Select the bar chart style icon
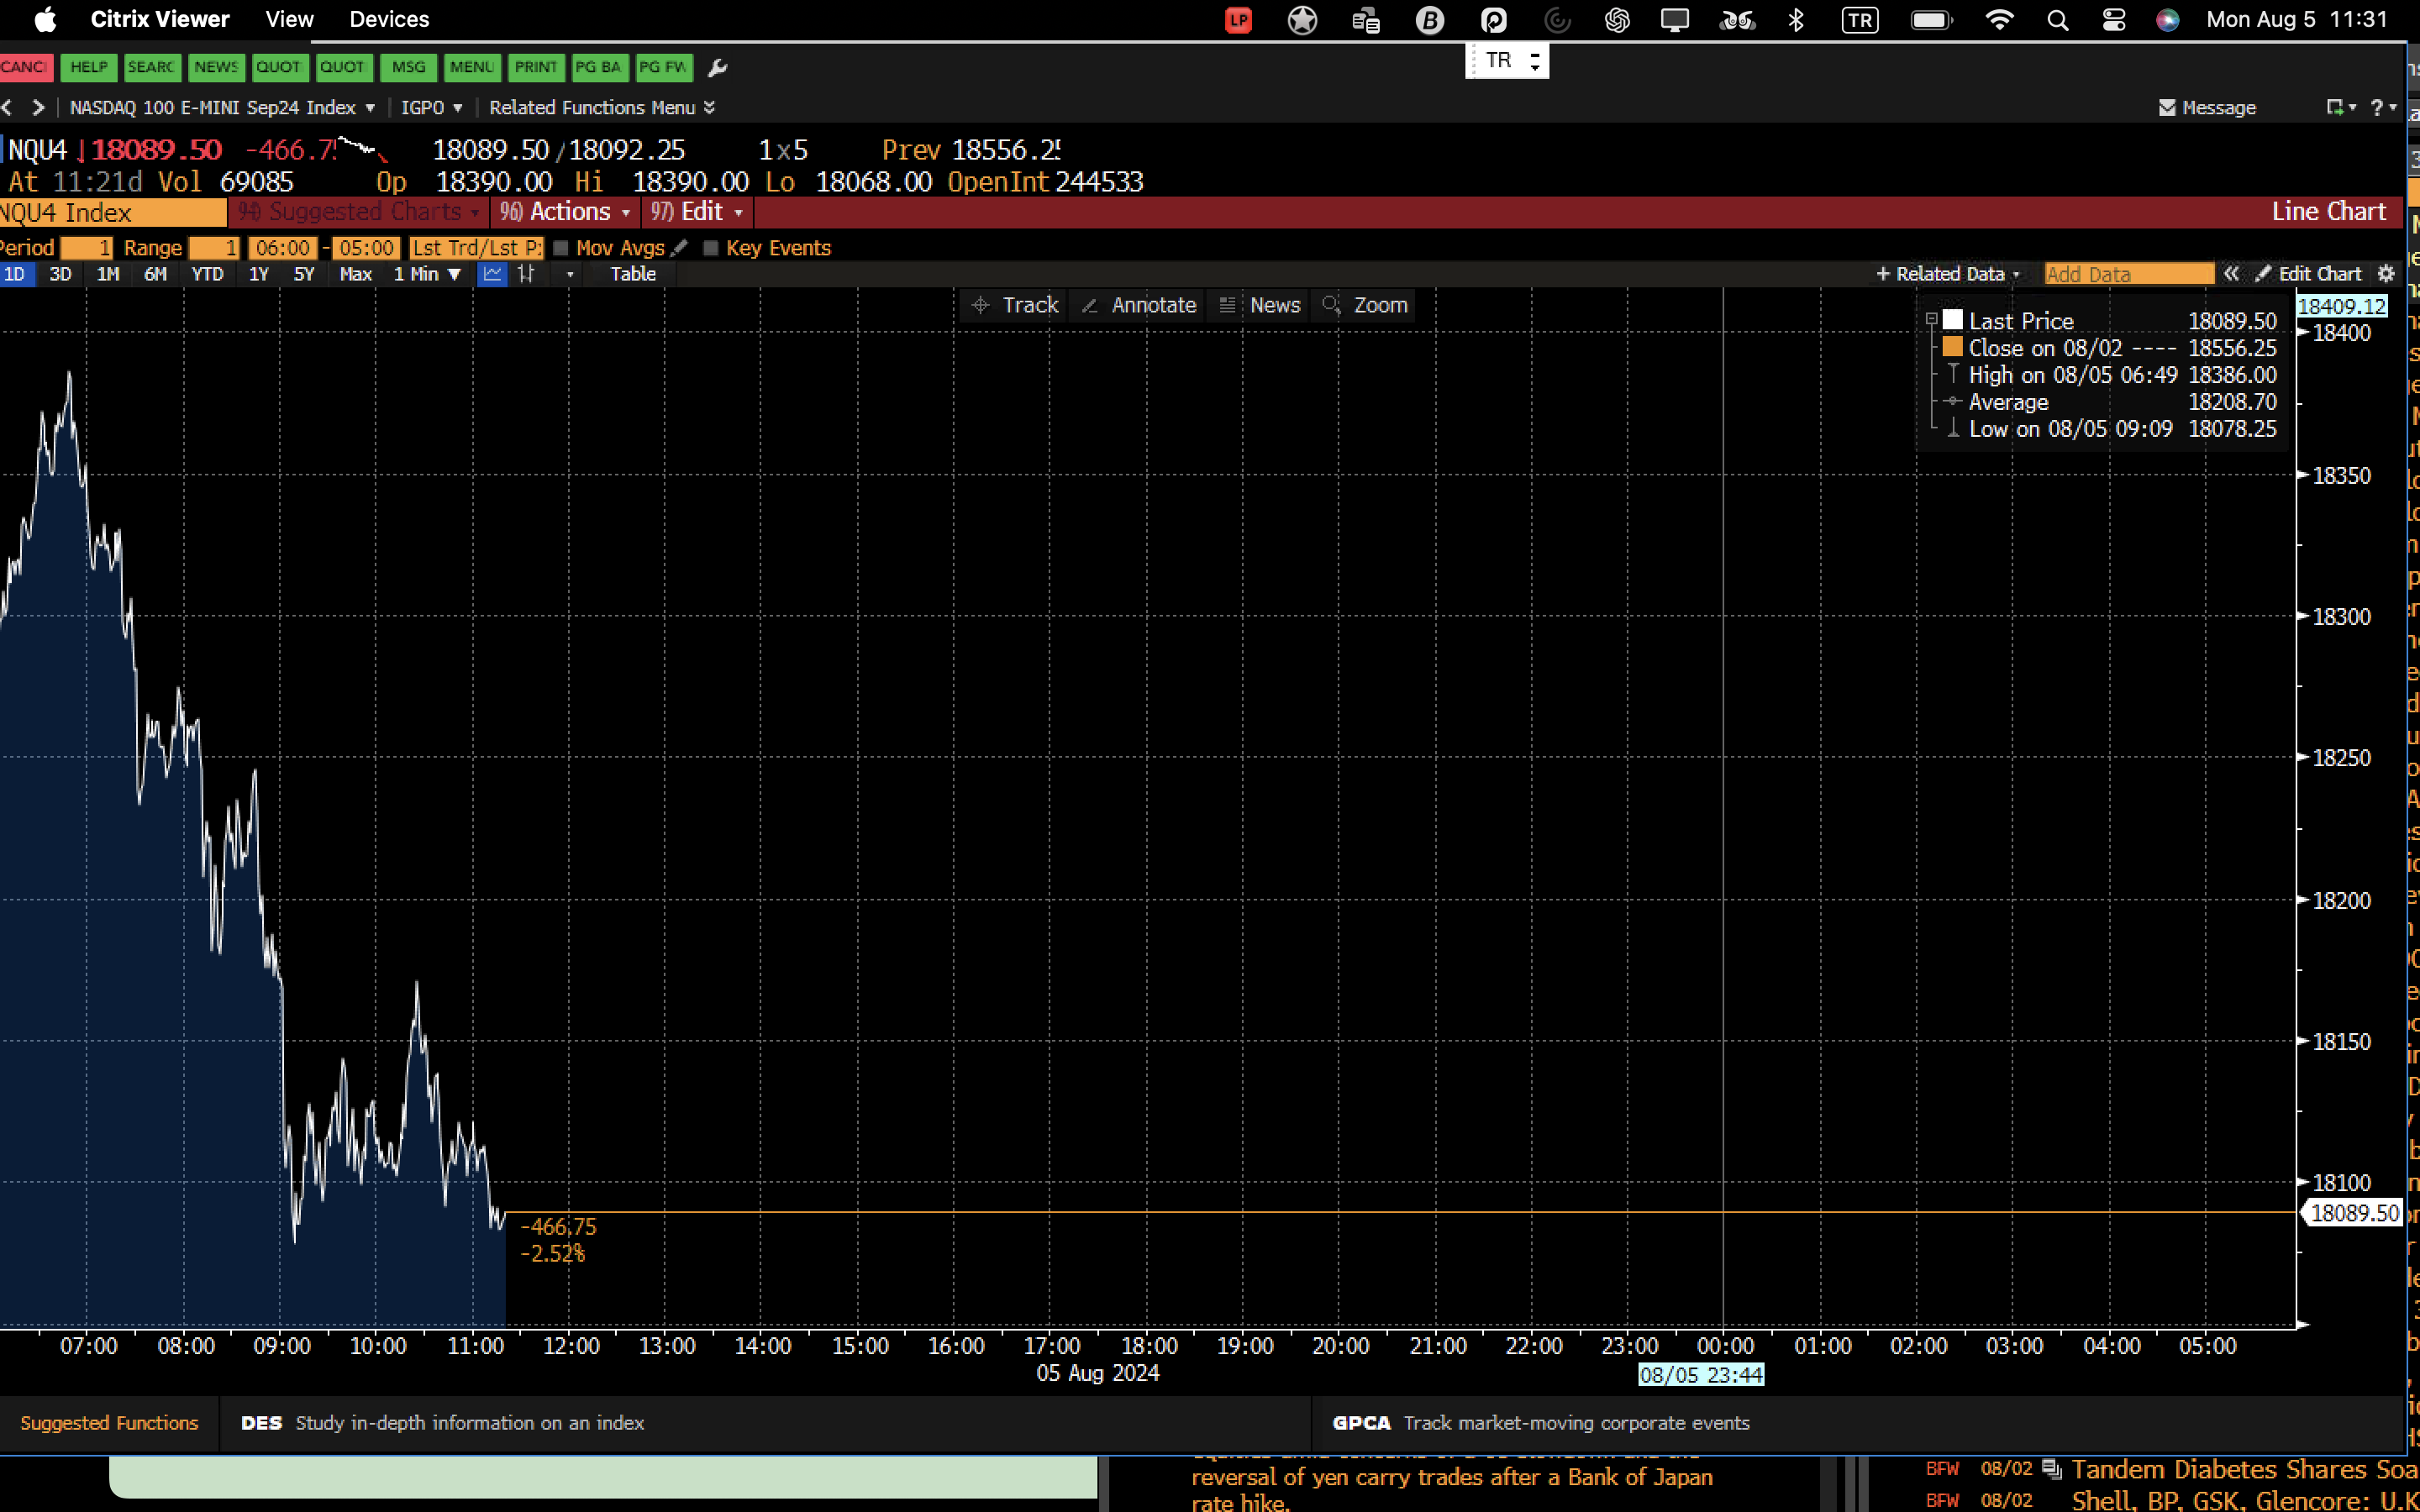The image size is (2420, 1512). 526,274
